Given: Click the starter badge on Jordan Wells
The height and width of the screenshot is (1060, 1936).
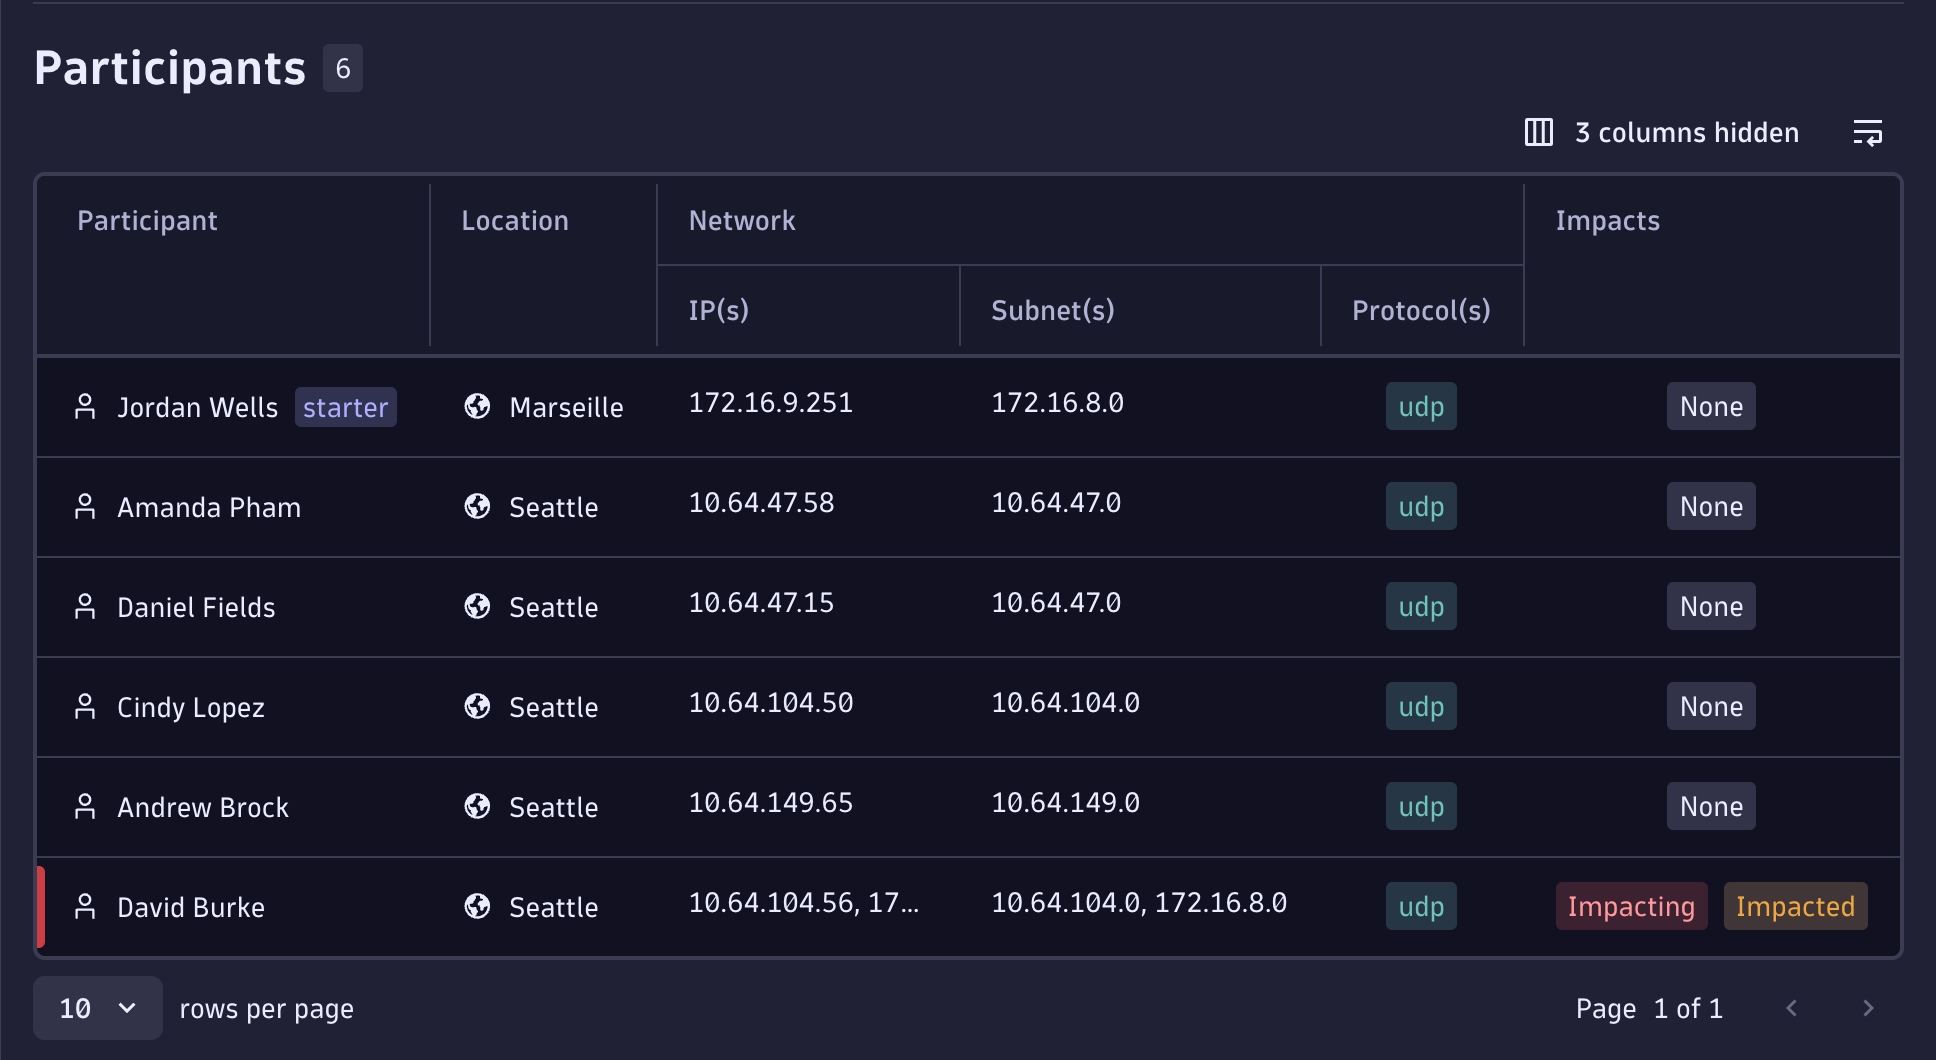Looking at the screenshot, I should click(x=345, y=408).
